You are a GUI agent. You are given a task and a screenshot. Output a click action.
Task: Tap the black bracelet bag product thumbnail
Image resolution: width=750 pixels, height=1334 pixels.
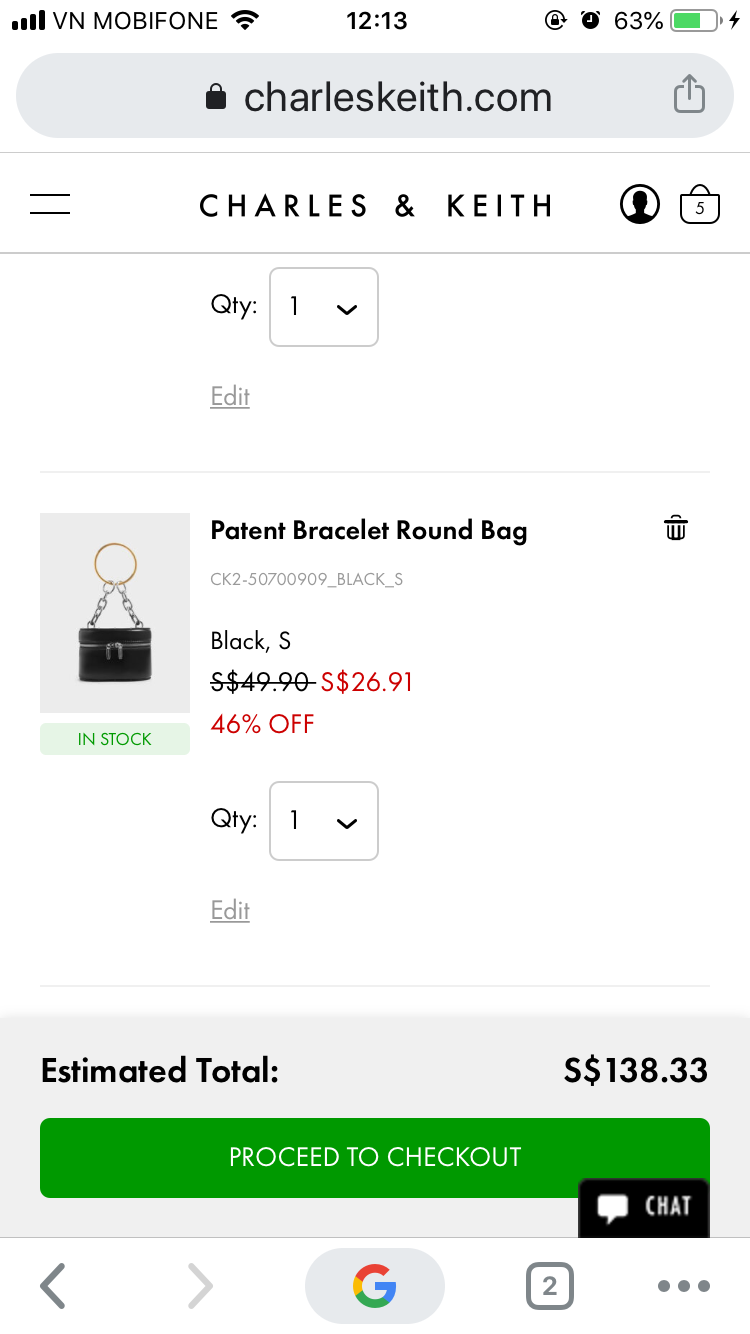click(114, 612)
